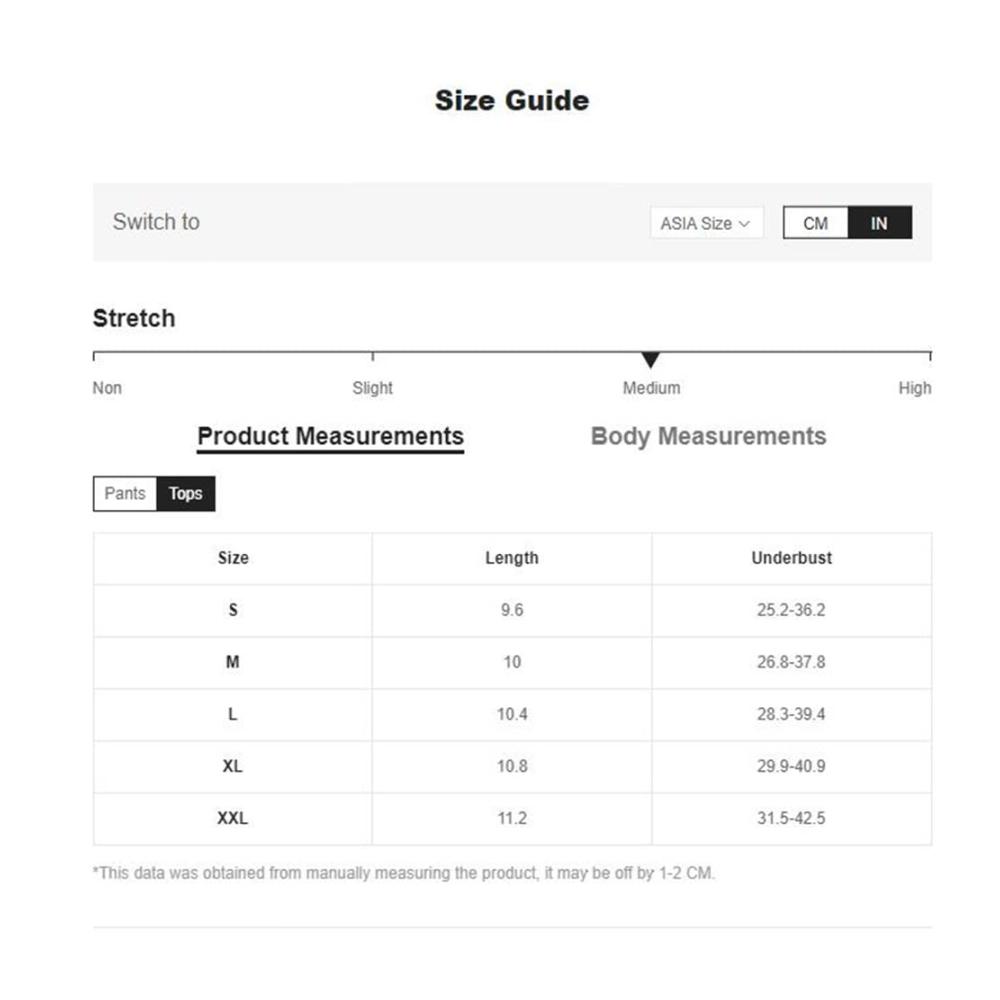
Task: Select the Tops measurement toggle
Action: [x=186, y=494]
